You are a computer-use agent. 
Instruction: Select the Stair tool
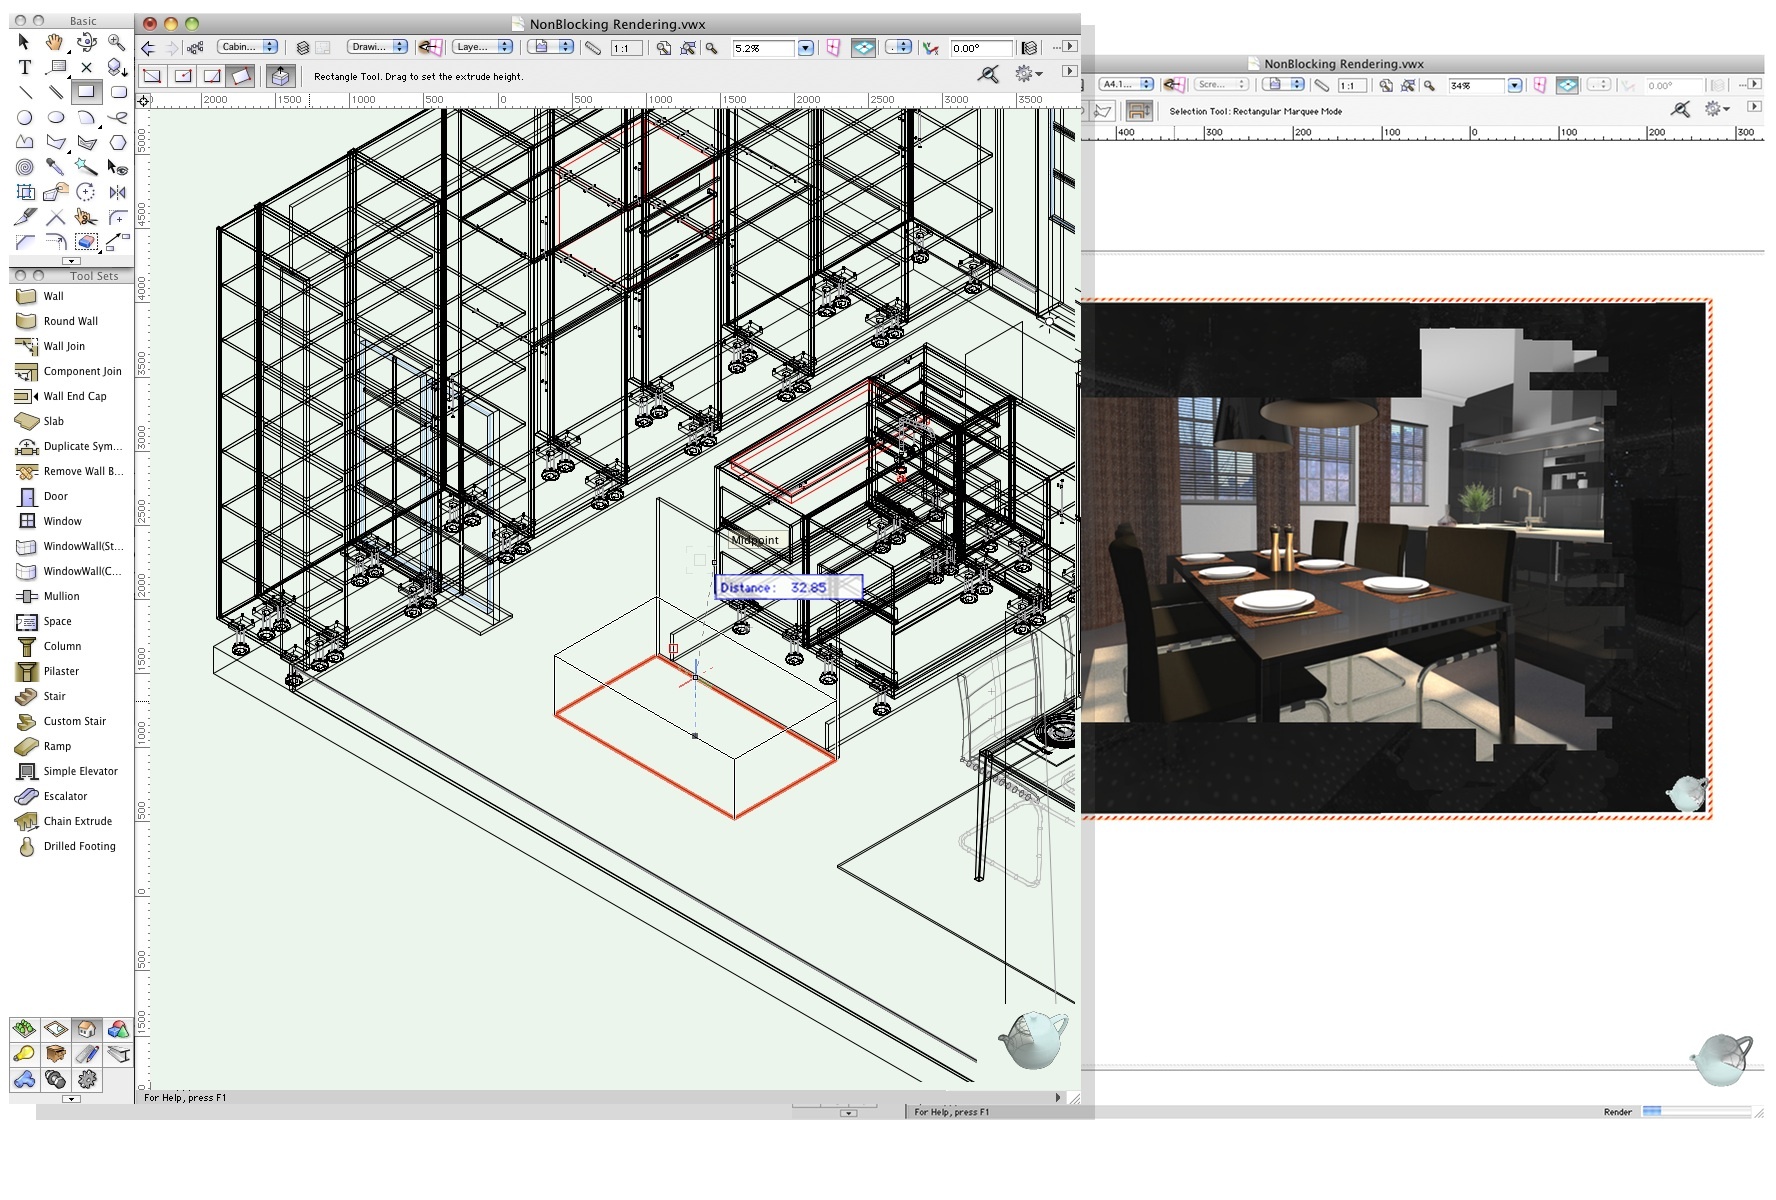(50, 696)
